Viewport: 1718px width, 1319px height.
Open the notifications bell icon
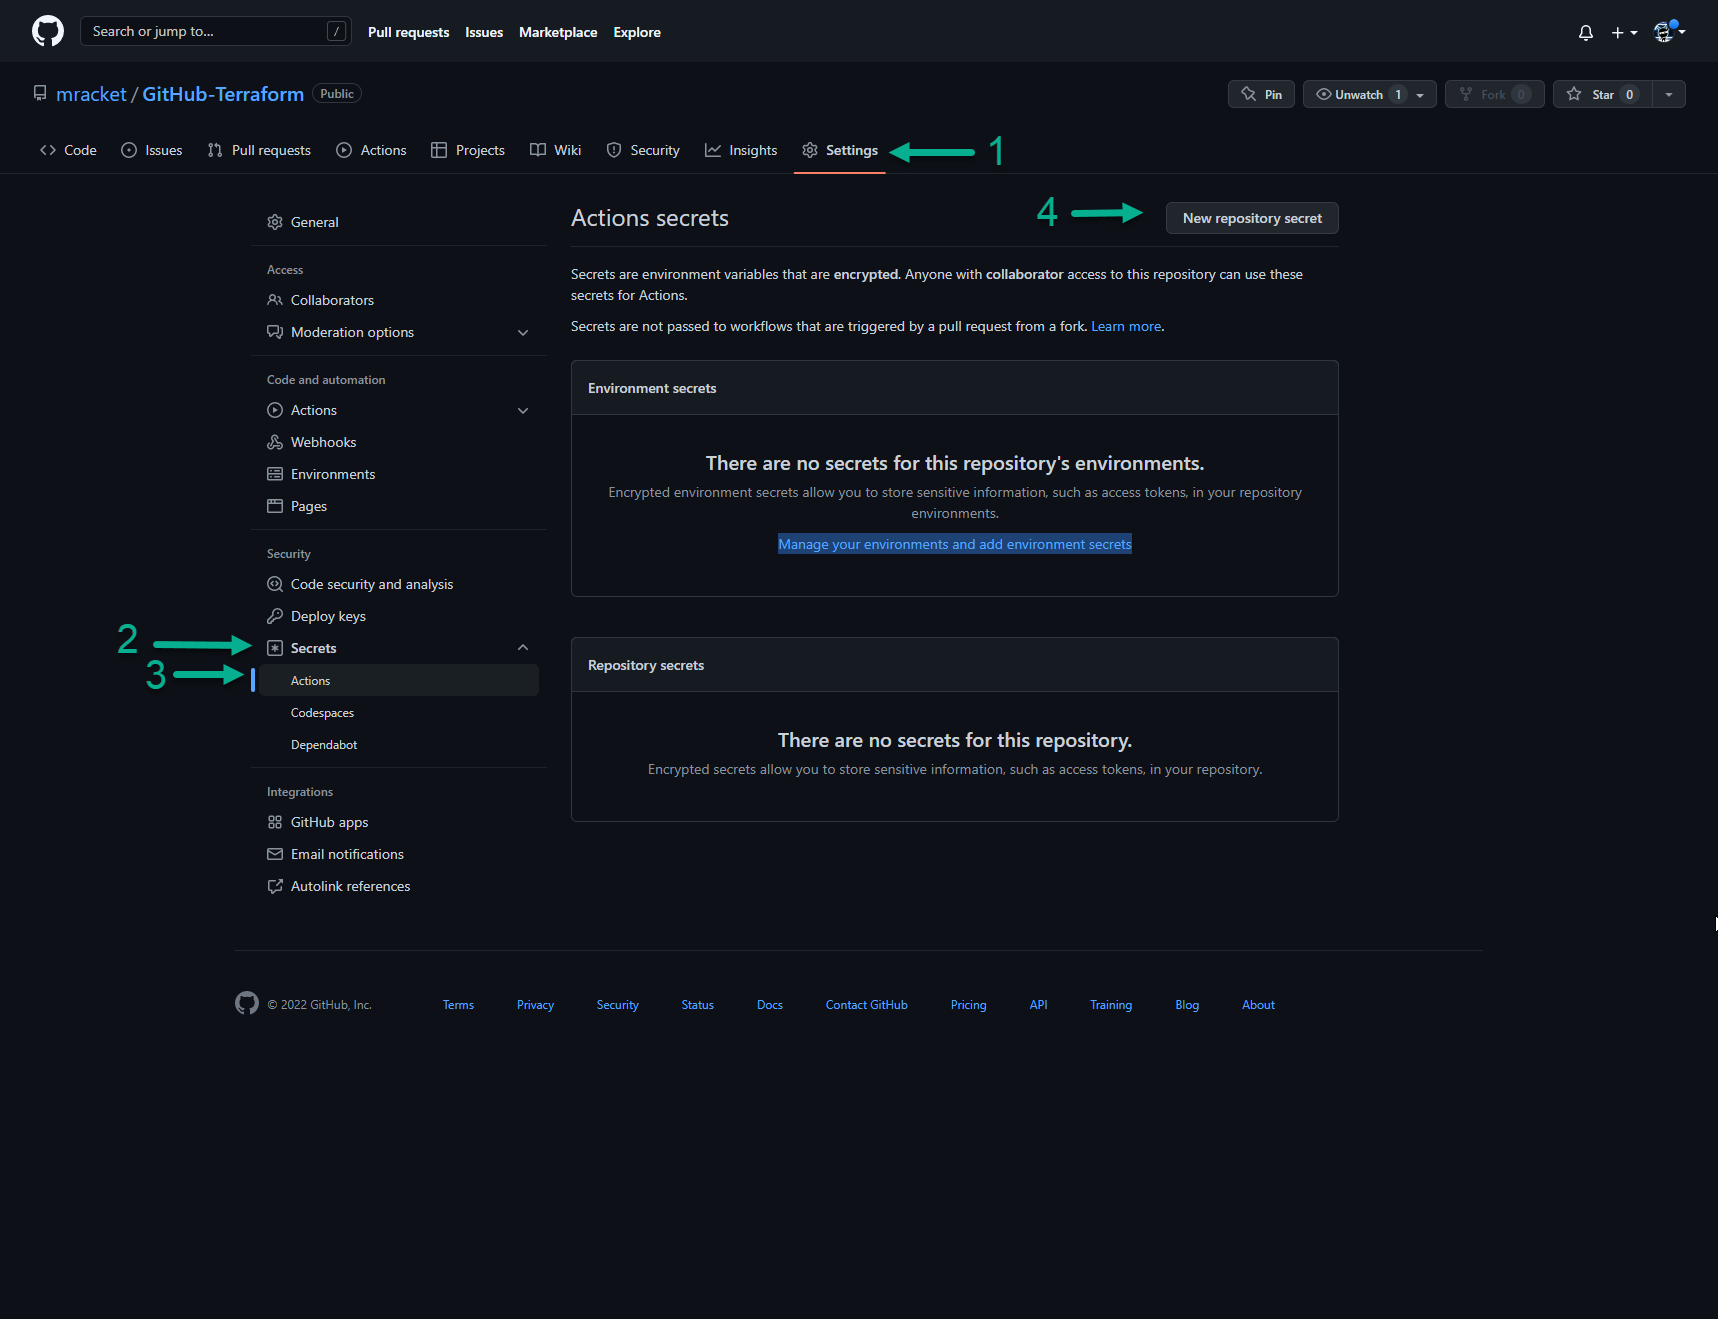(x=1586, y=33)
